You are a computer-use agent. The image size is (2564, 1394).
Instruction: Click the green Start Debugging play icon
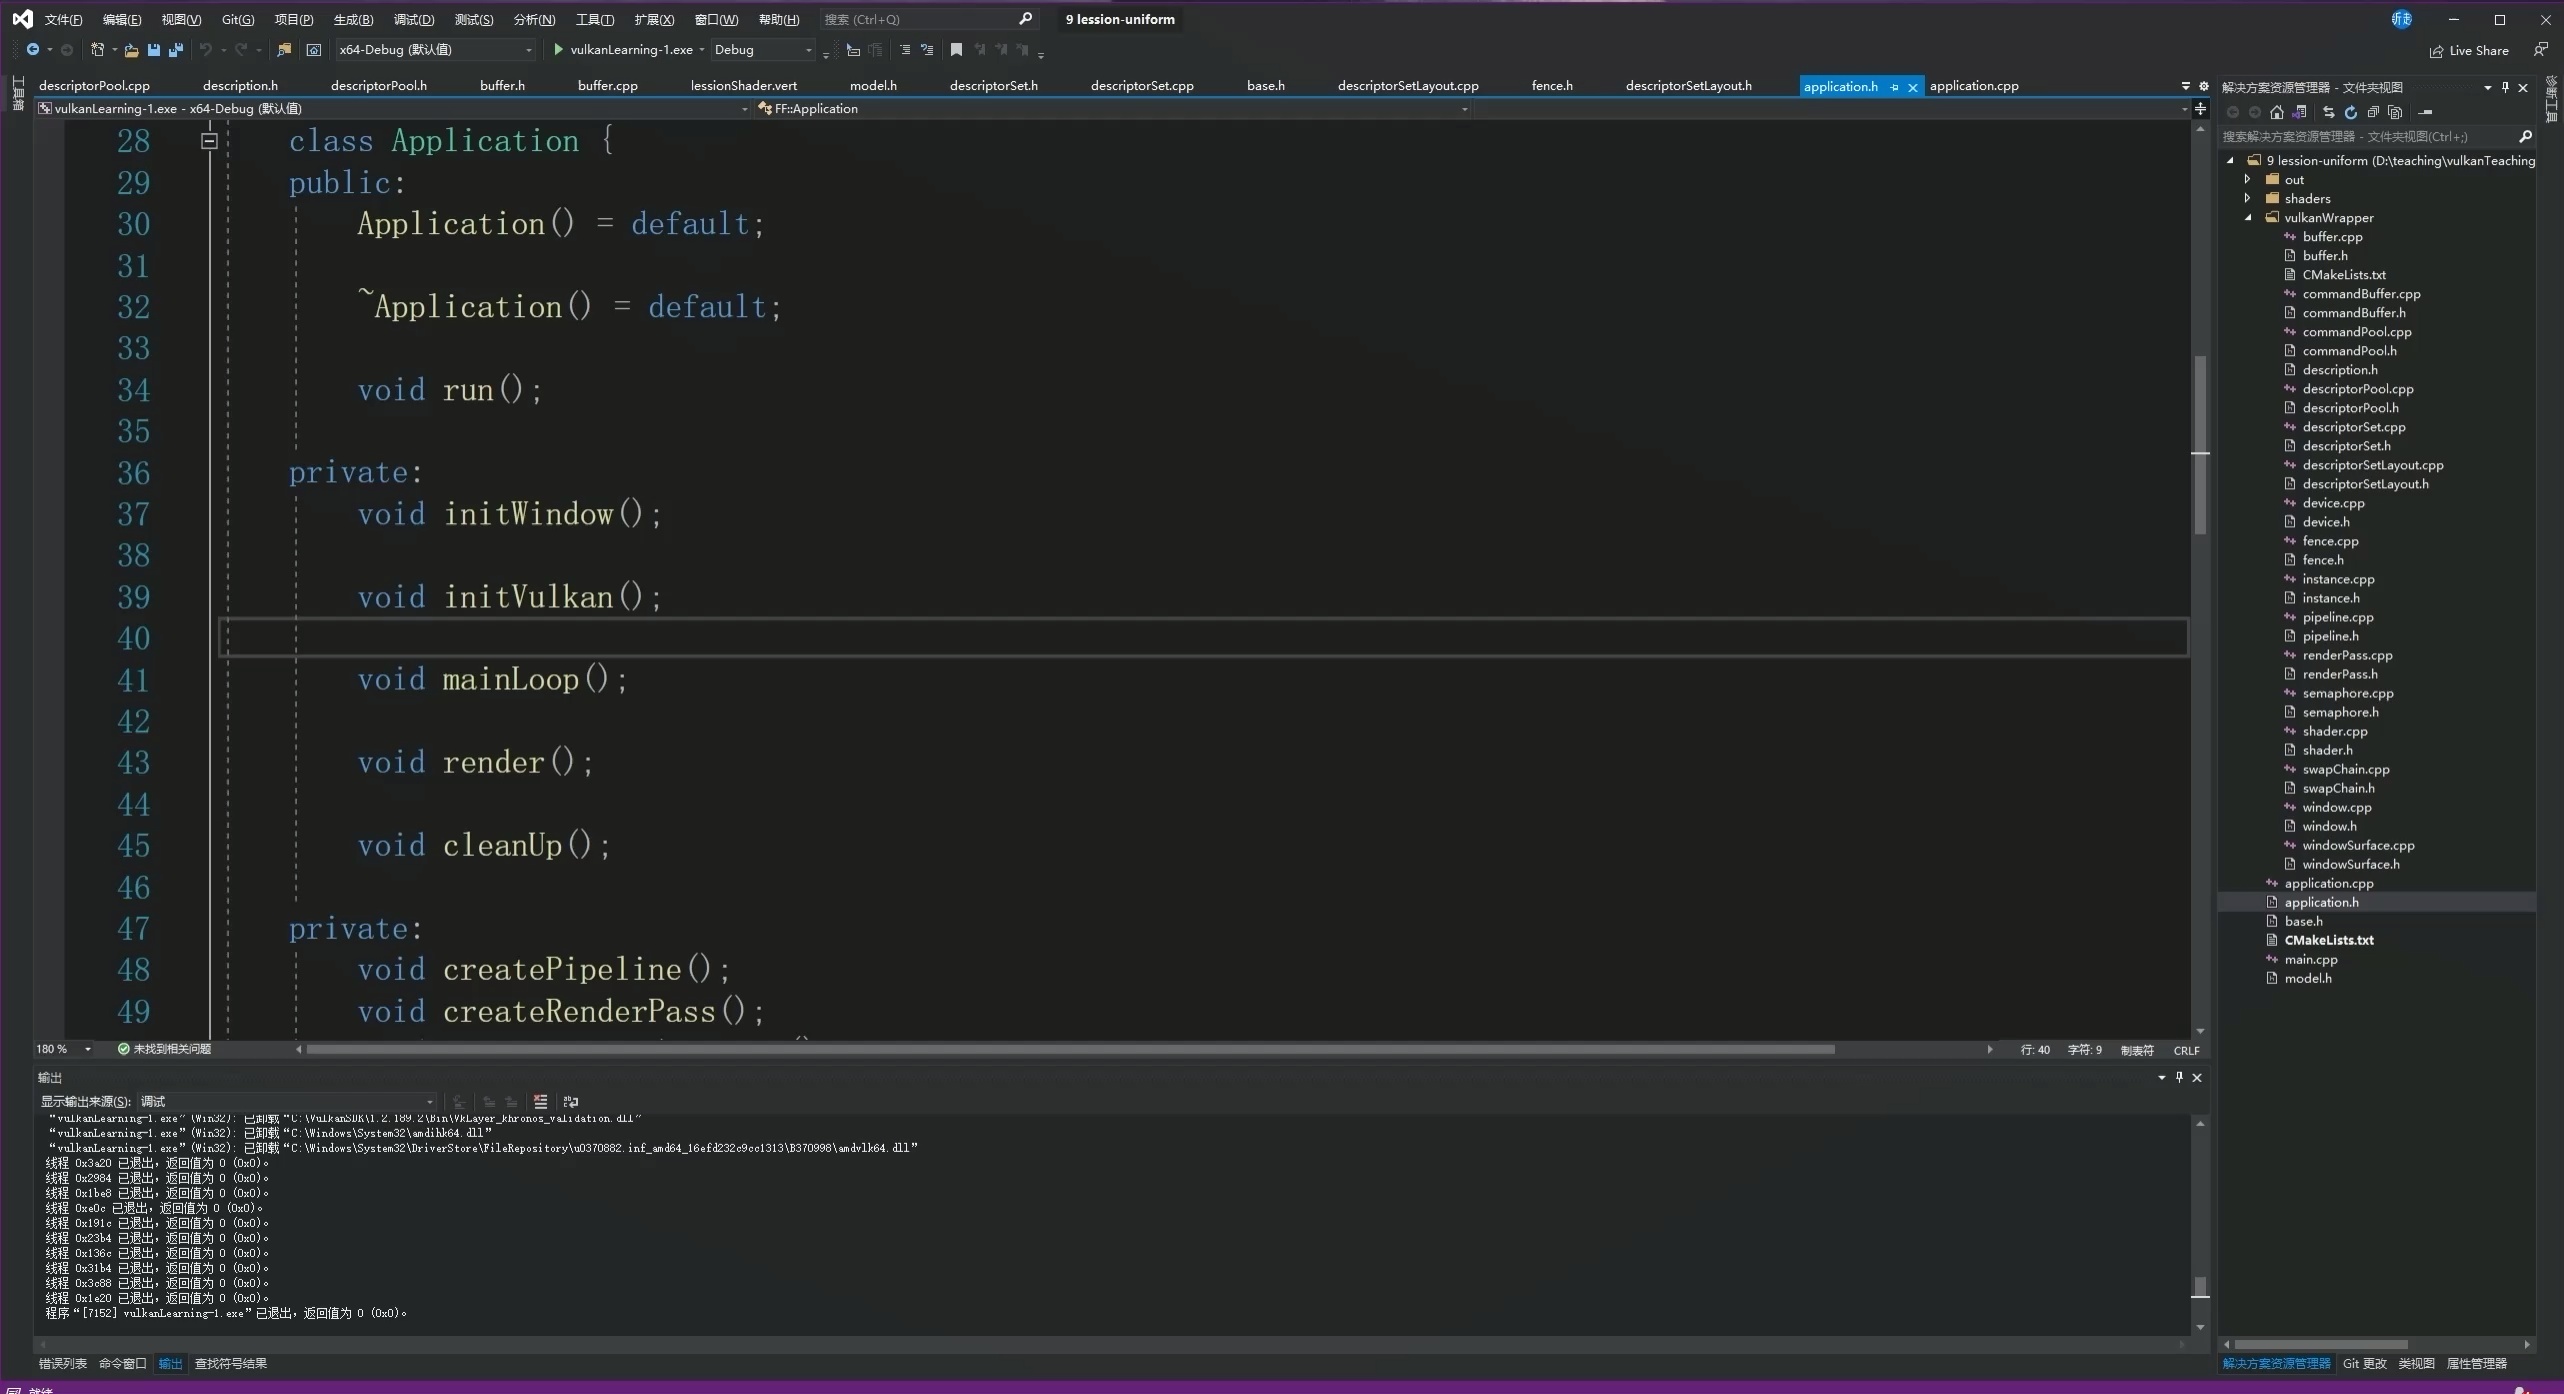point(559,49)
